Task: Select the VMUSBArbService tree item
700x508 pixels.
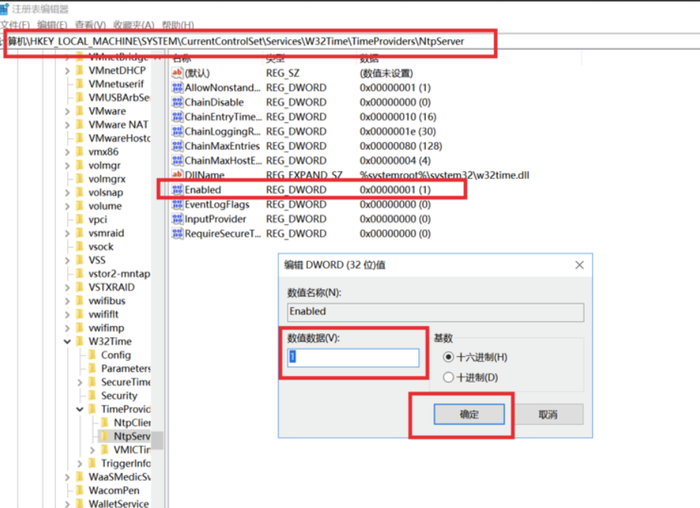Action: pos(119,97)
